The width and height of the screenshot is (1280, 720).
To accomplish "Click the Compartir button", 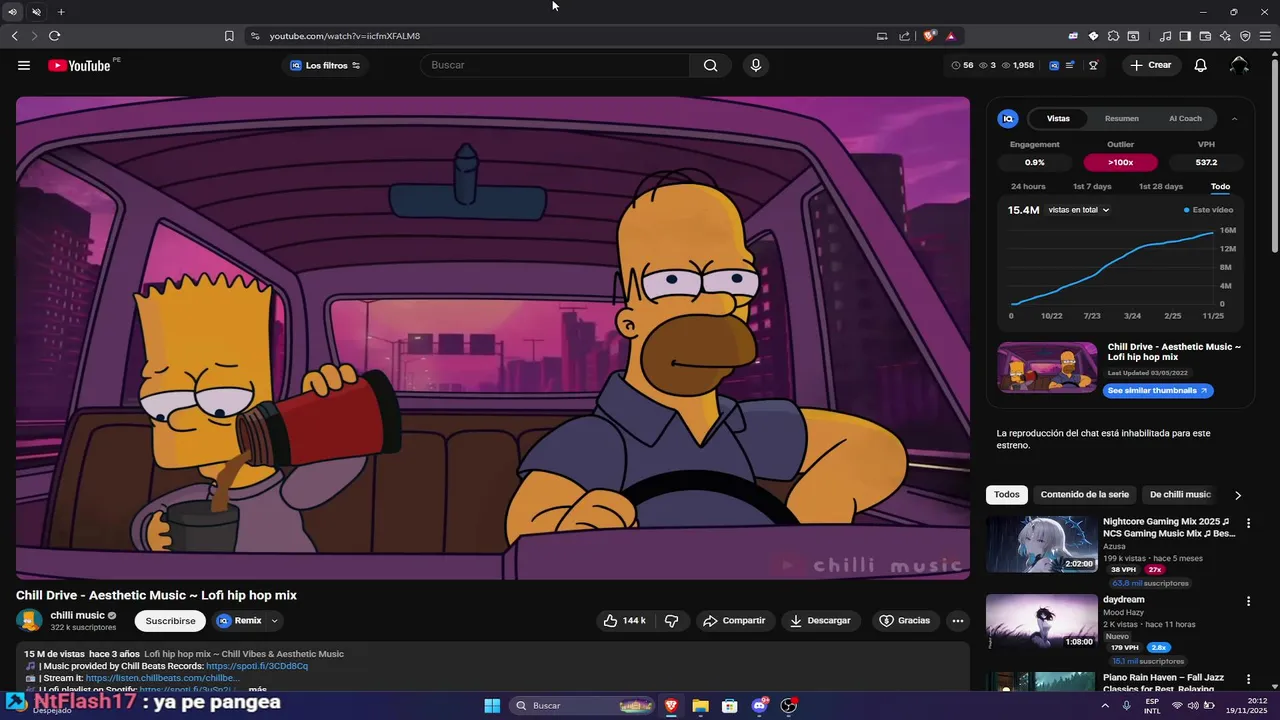I will pos(734,621).
